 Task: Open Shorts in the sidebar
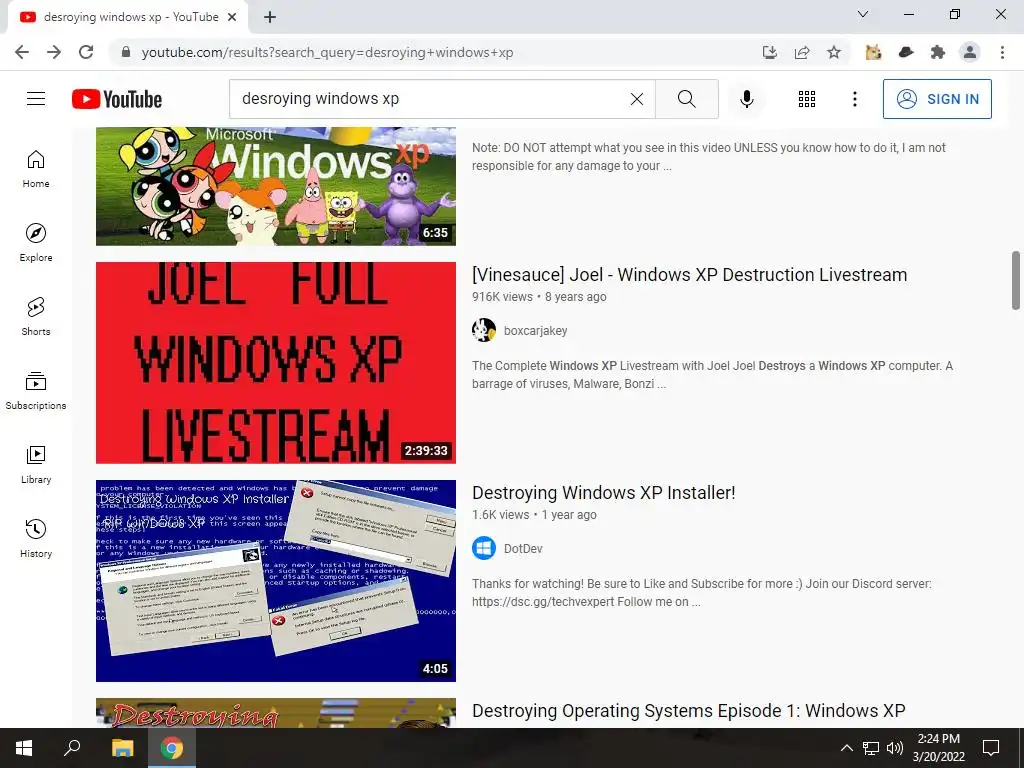[x=36, y=317]
